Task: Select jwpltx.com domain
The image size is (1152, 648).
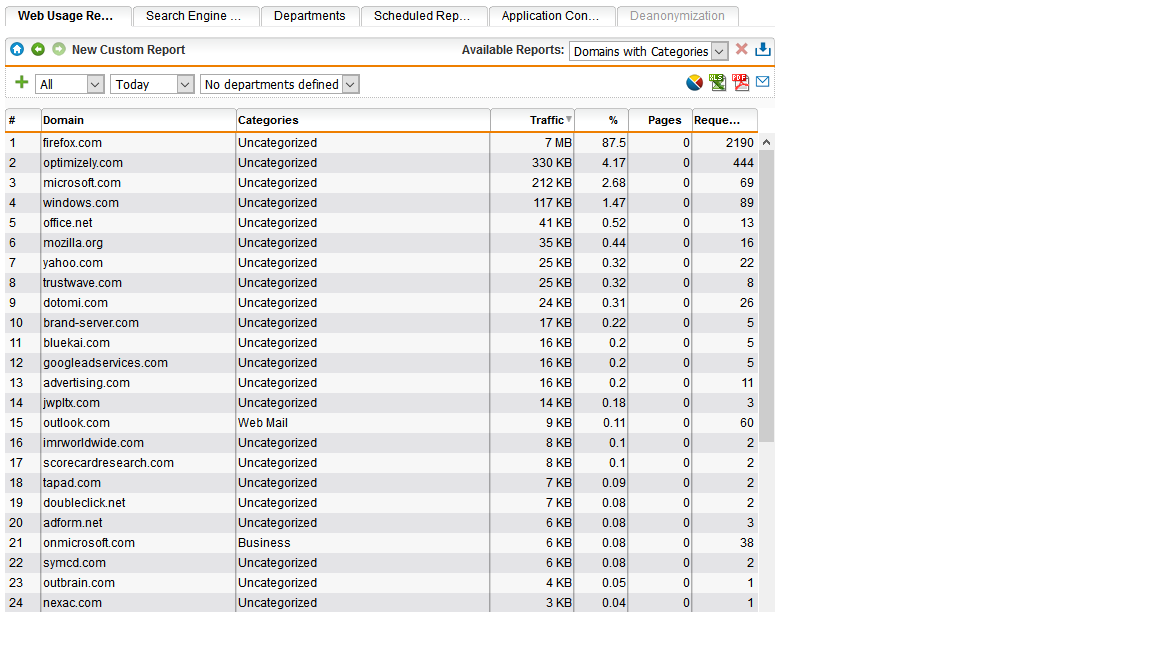Action: click(x=71, y=403)
